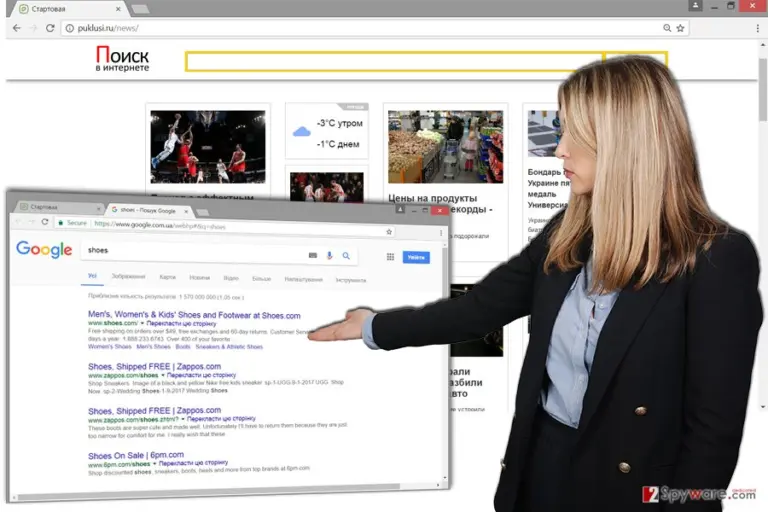
Task: Select the Стартовая tab in the main browser
Action: 69,9
